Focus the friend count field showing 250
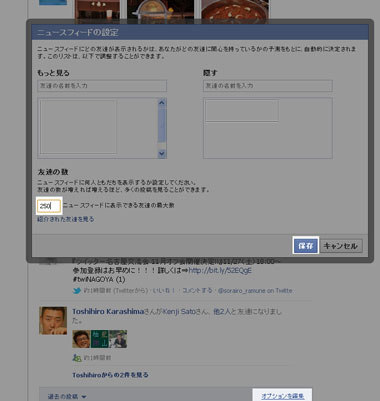This screenshot has height=401, width=380. 49,206
